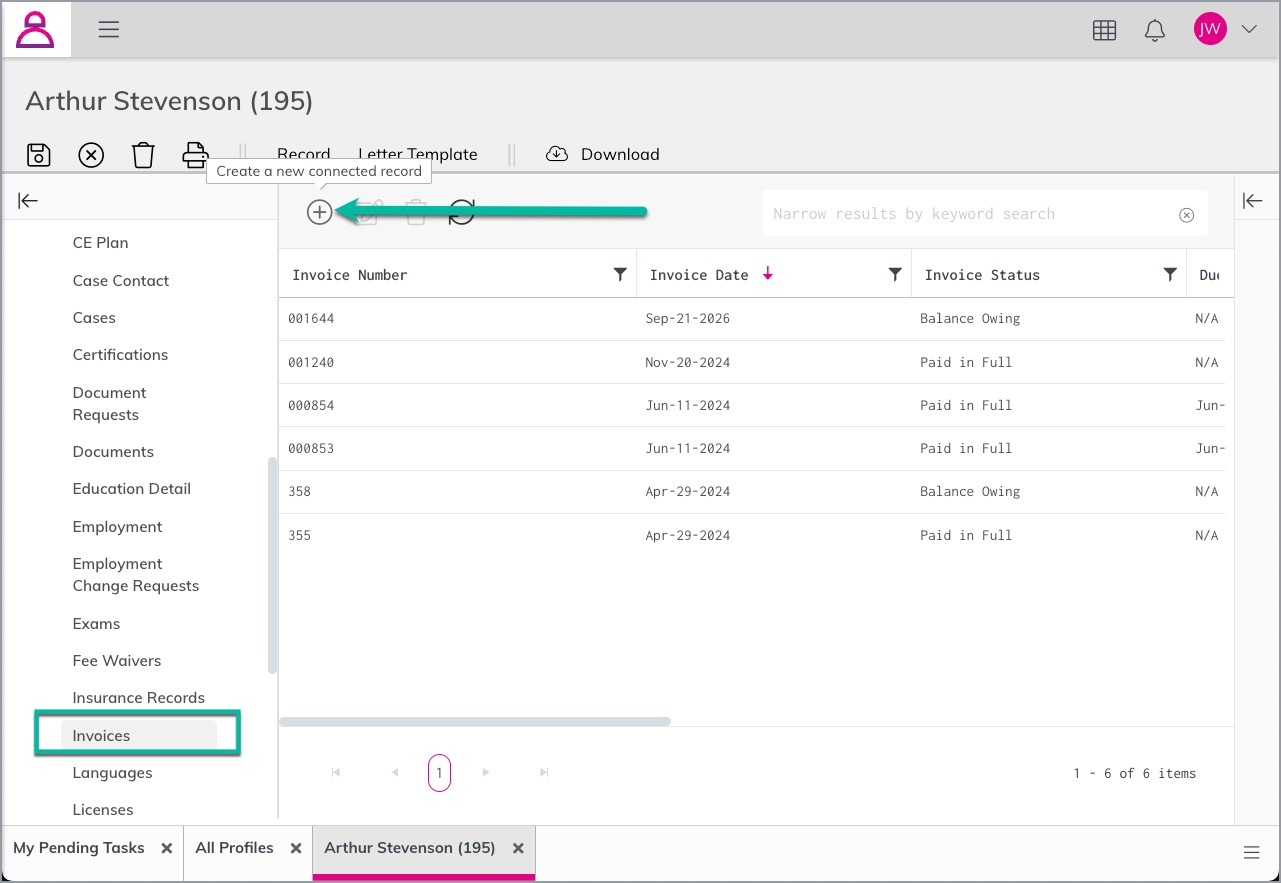Select invoice 001240 row
The image size is (1281, 883).
pyautogui.click(x=752, y=362)
